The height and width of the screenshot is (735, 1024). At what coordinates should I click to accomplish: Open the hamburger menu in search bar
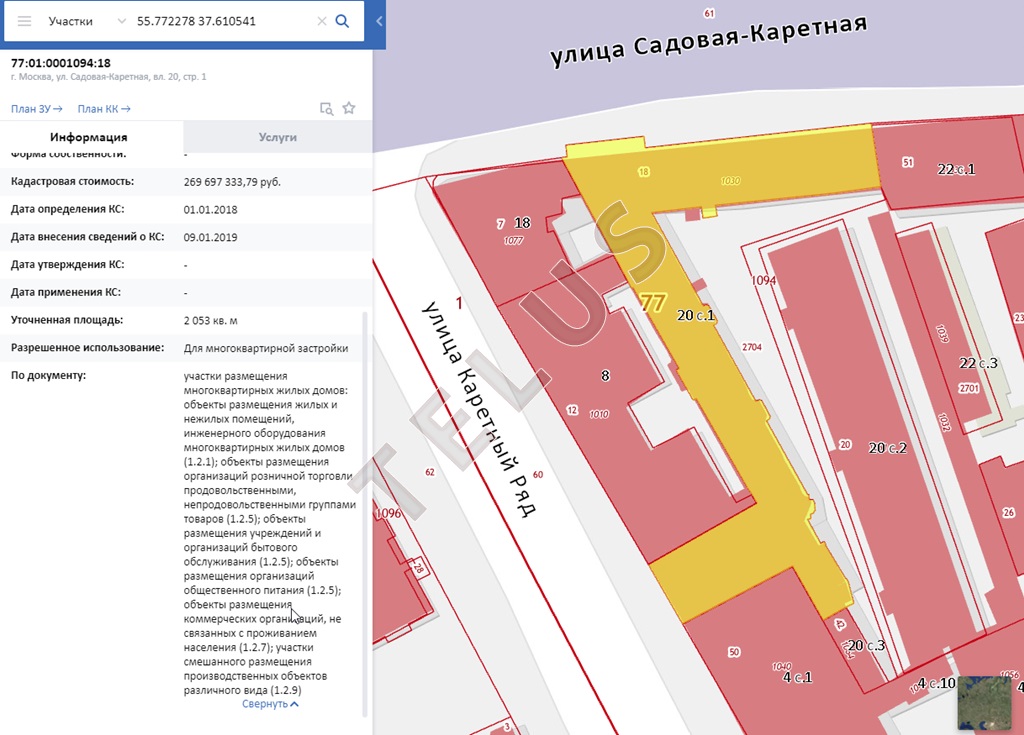tap(24, 22)
